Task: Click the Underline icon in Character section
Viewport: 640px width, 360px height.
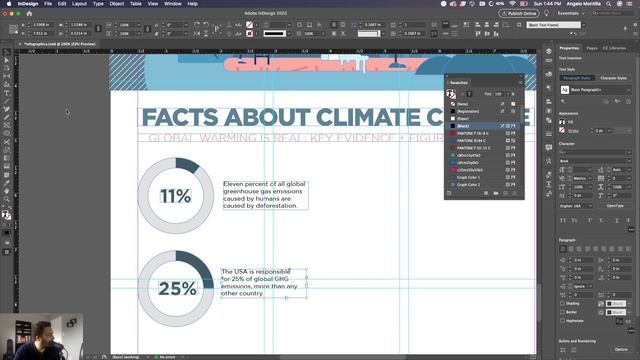Action: [x=617, y=220]
